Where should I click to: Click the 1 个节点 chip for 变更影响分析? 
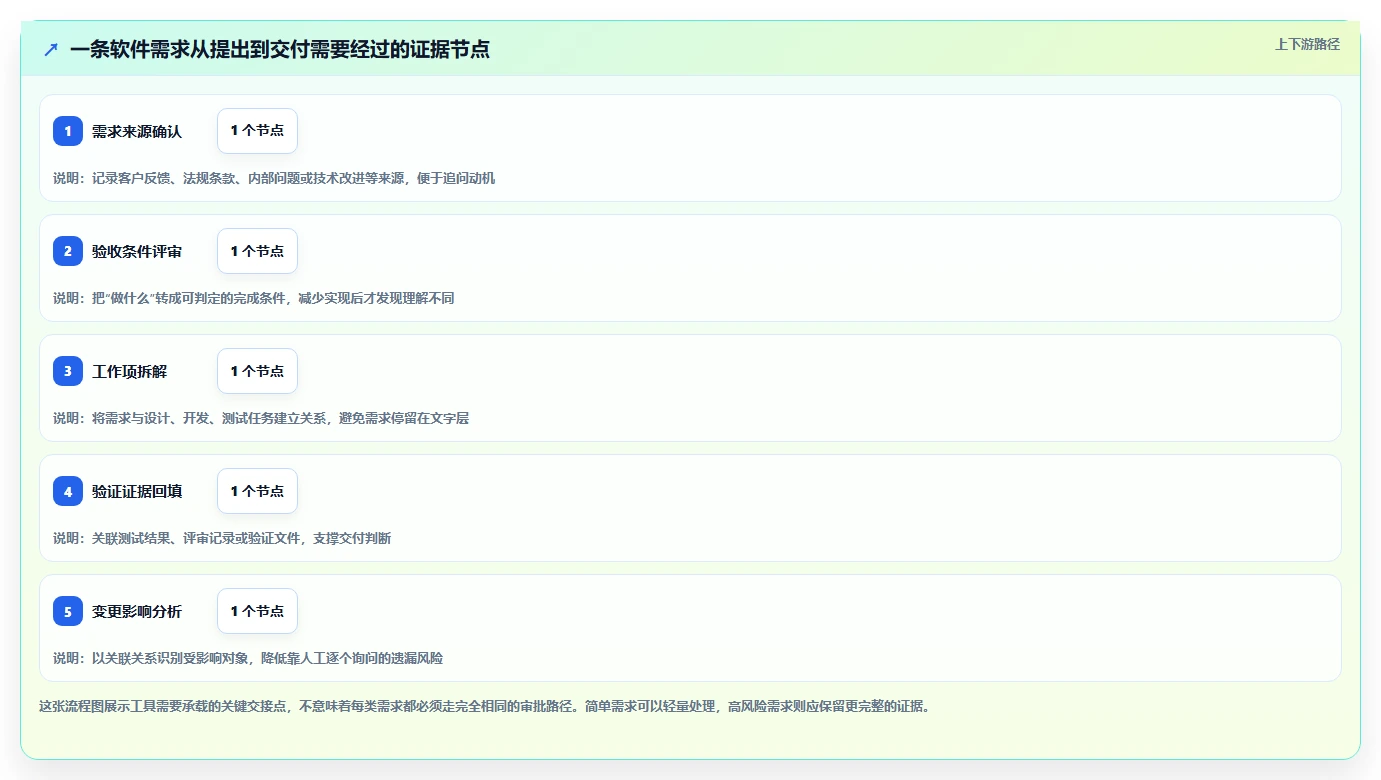tap(257, 611)
